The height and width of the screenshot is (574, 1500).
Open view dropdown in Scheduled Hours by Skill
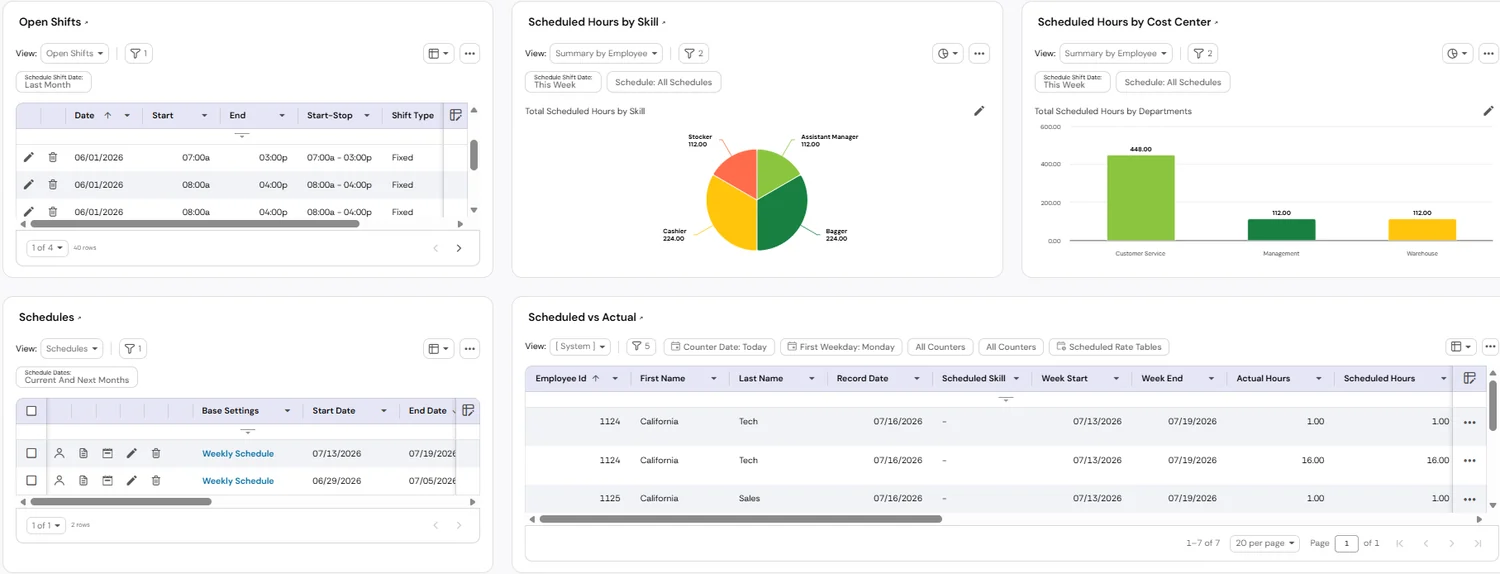pos(606,54)
